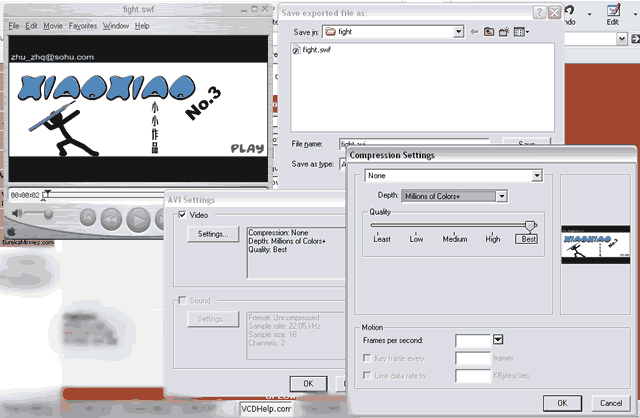Click PLAY text inside the movie
640x418 pixels.
247,149
